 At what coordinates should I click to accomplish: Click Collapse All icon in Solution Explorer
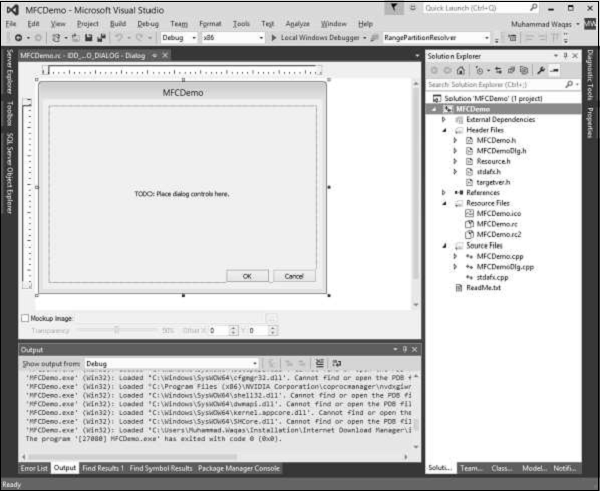click(509, 70)
